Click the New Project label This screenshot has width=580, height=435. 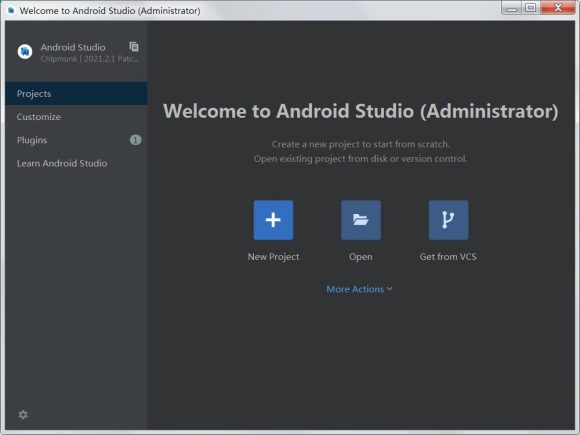pos(273,257)
